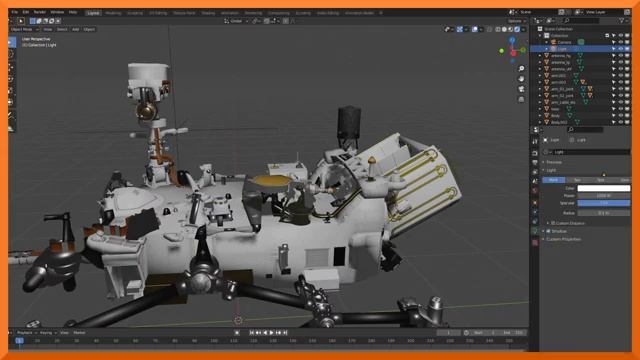The width and height of the screenshot is (640, 360).
Task: Hide the Camera in viewport via eye icon
Action: pyautogui.click(x=620, y=42)
